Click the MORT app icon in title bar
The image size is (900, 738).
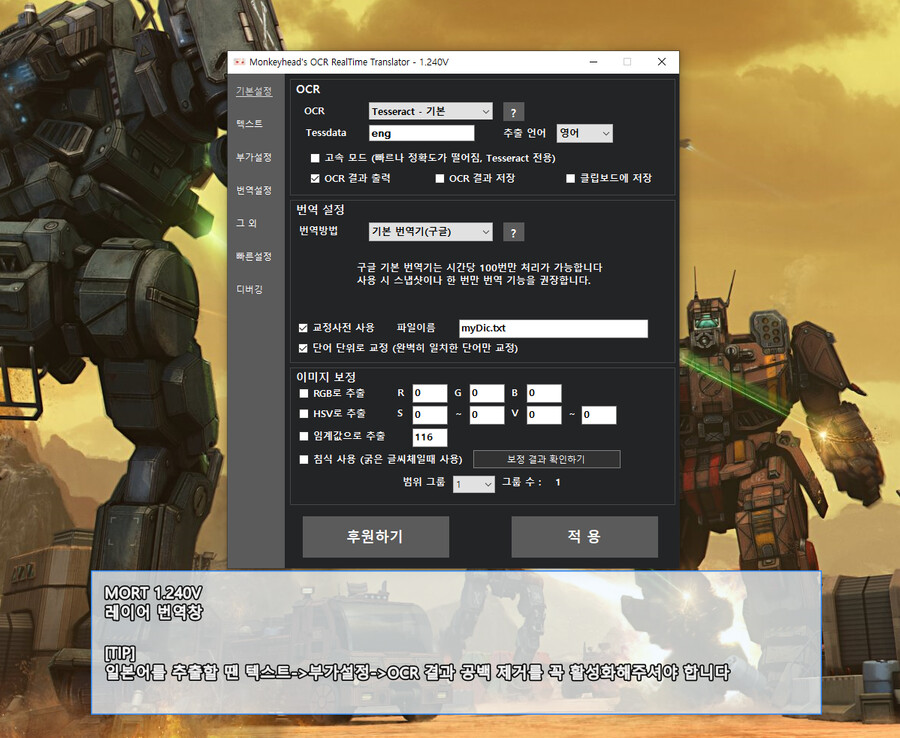point(239,62)
